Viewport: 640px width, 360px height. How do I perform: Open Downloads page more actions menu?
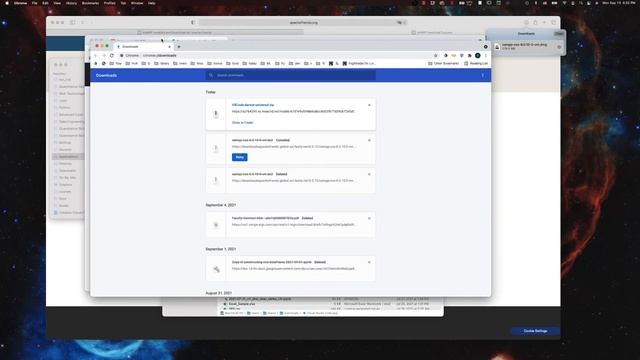click(482, 75)
